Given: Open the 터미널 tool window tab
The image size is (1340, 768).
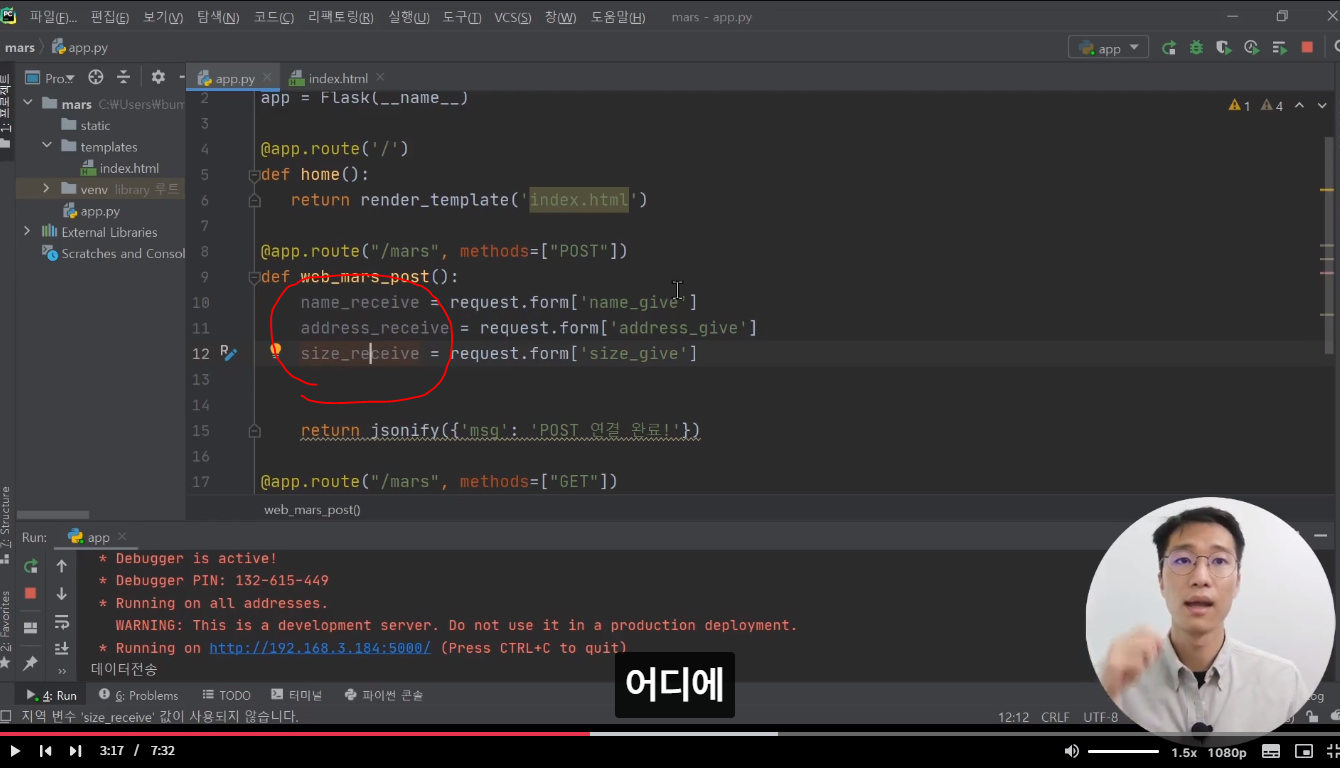Looking at the screenshot, I should pos(297,695).
